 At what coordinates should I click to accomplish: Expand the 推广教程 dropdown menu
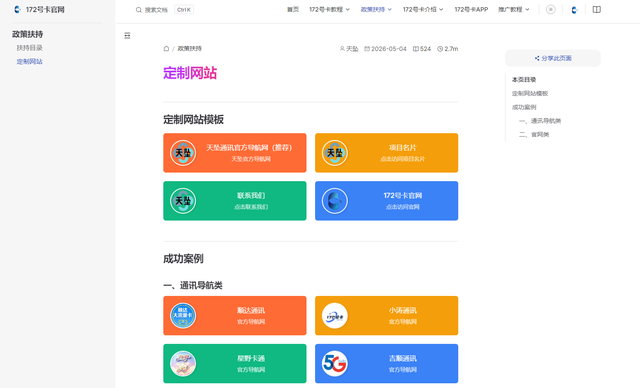[x=513, y=9]
